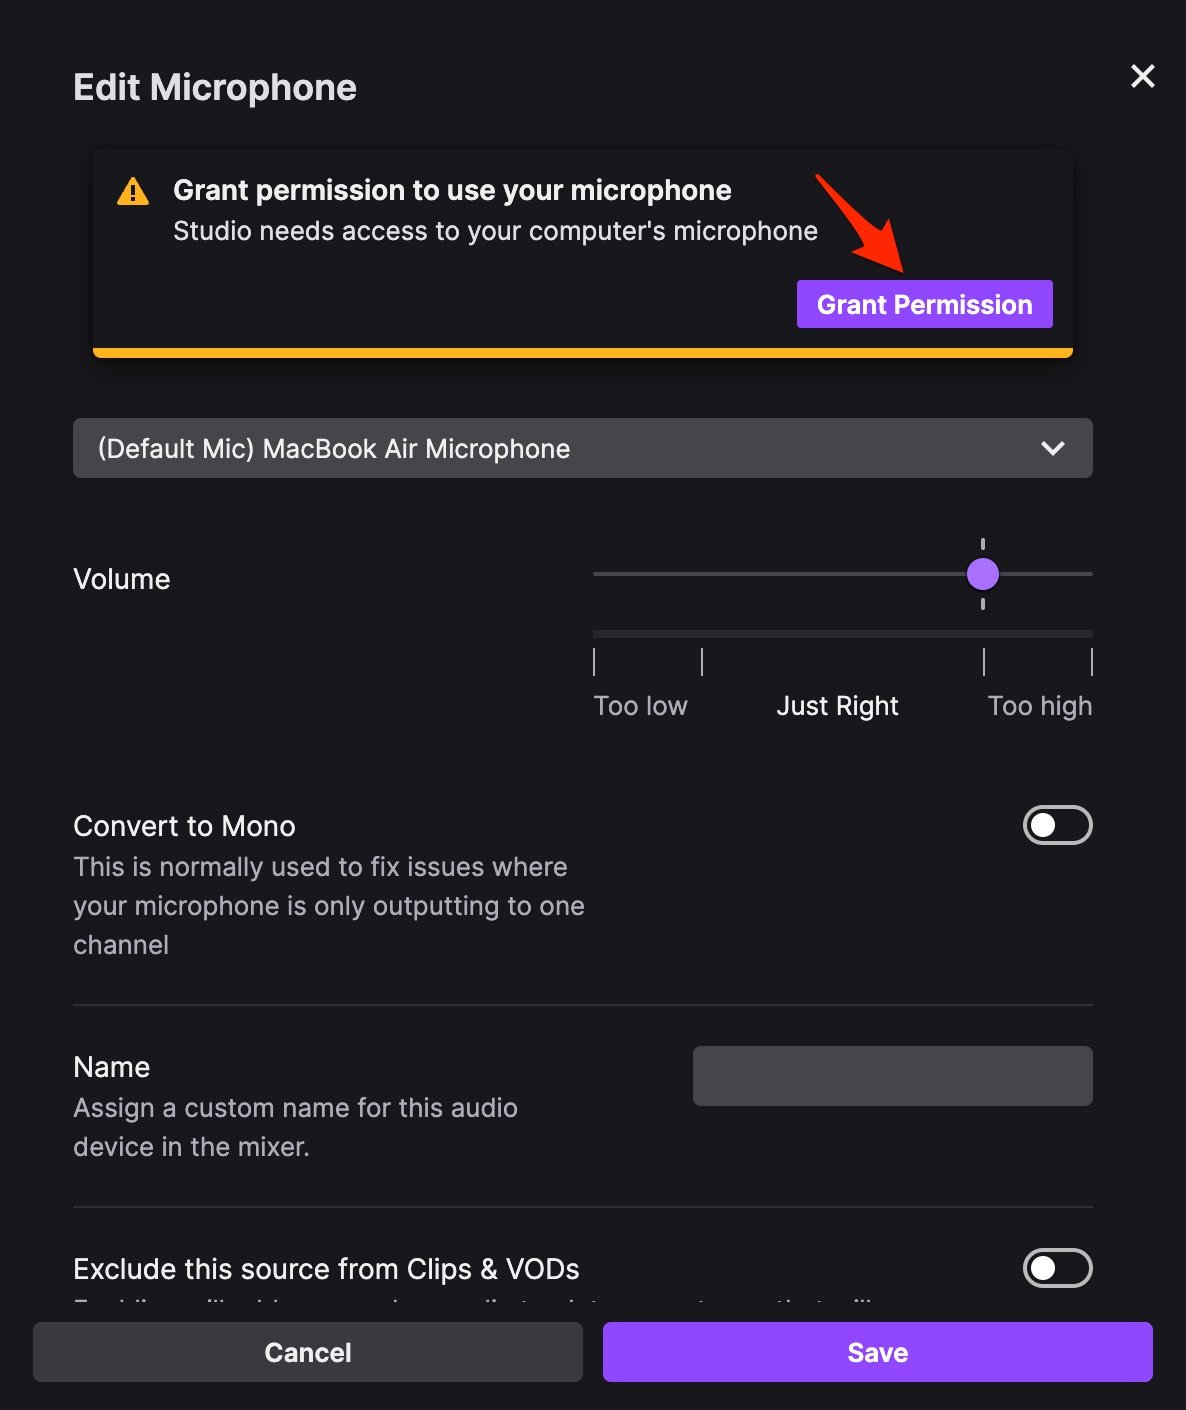Image resolution: width=1186 pixels, height=1410 pixels.
Task: Select the (Default Mic) MacBook Air Microphone entry
Action: pyautogui.click(x=332, y=448)
